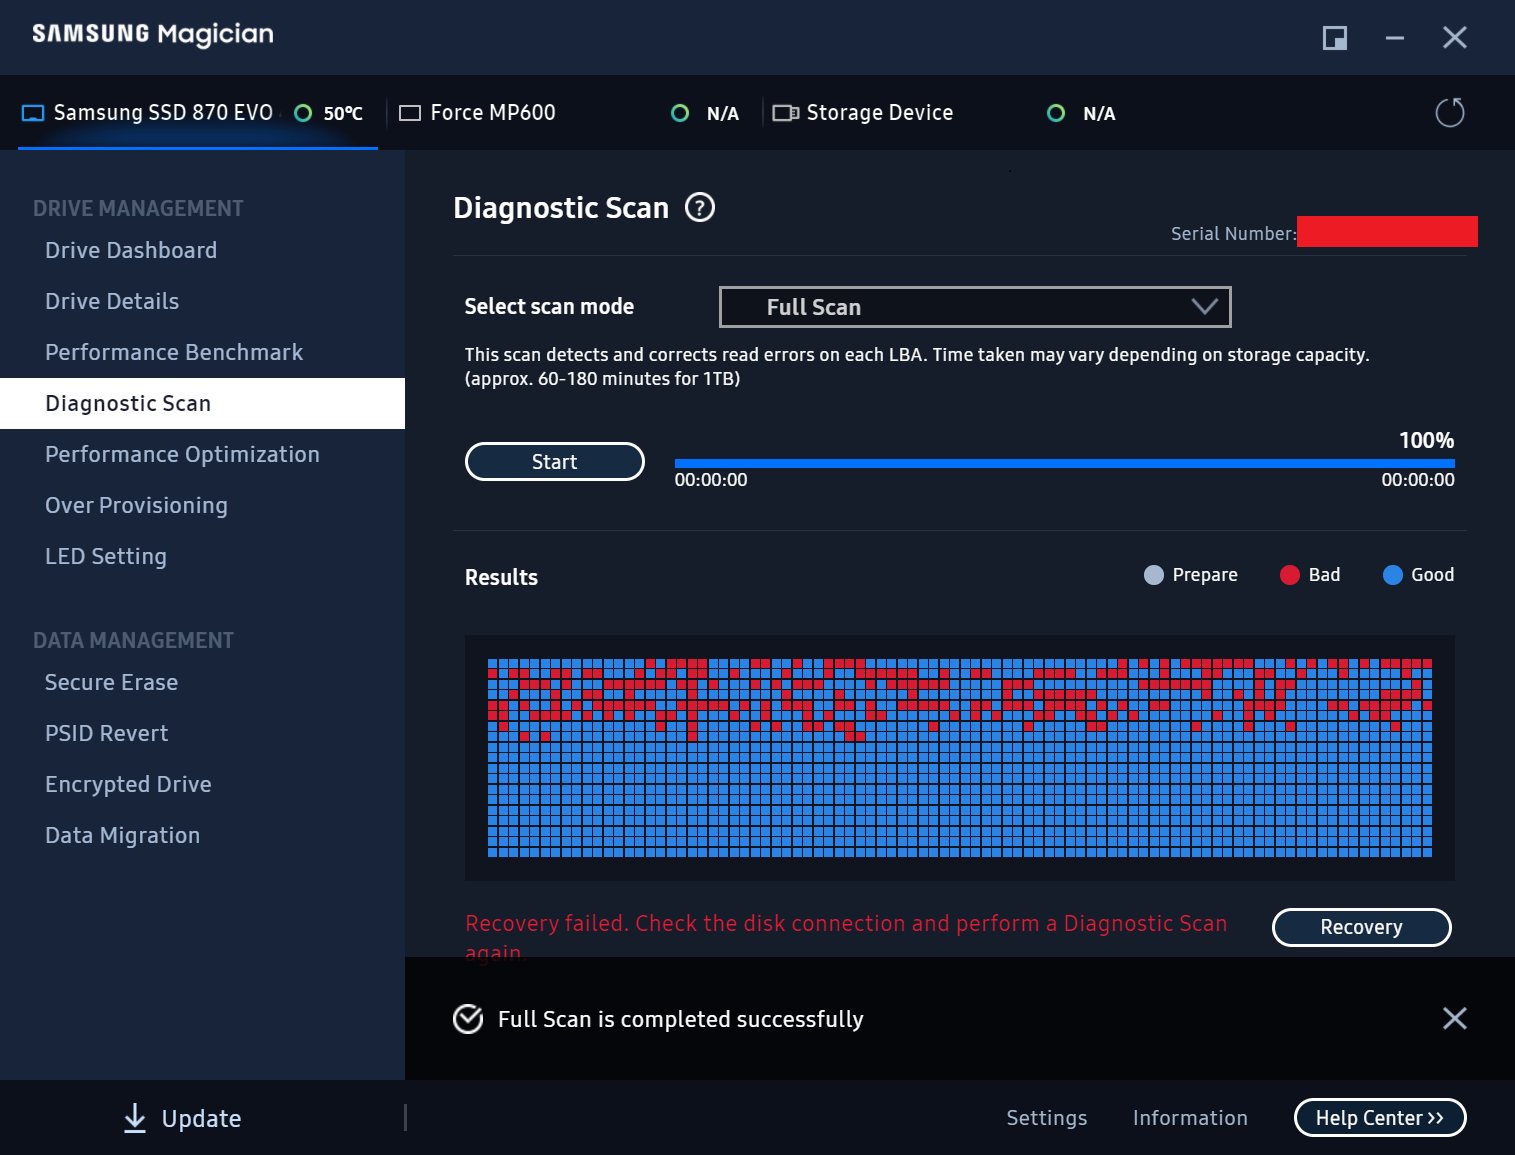Open the Full Scan mode dropdown
Screen dimensions: 1515x1155
click(975, 307)
